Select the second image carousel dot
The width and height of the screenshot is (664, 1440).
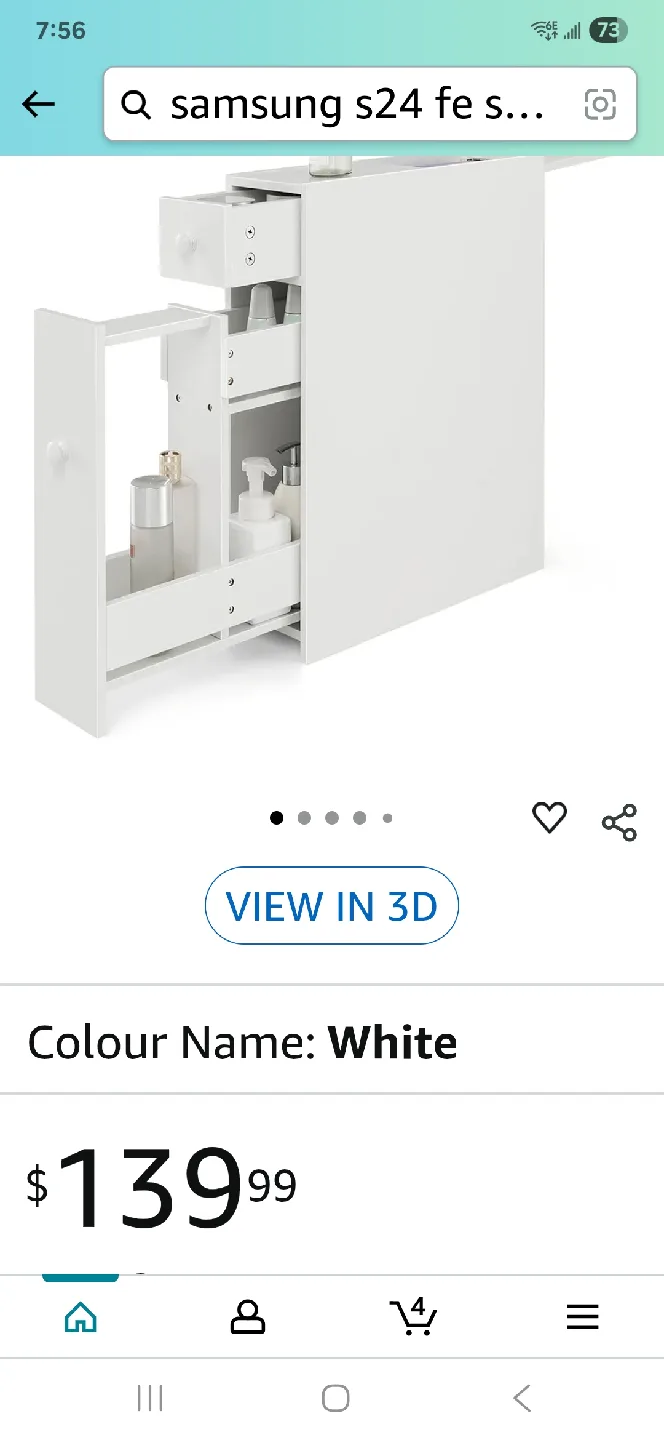coord(304,818)
